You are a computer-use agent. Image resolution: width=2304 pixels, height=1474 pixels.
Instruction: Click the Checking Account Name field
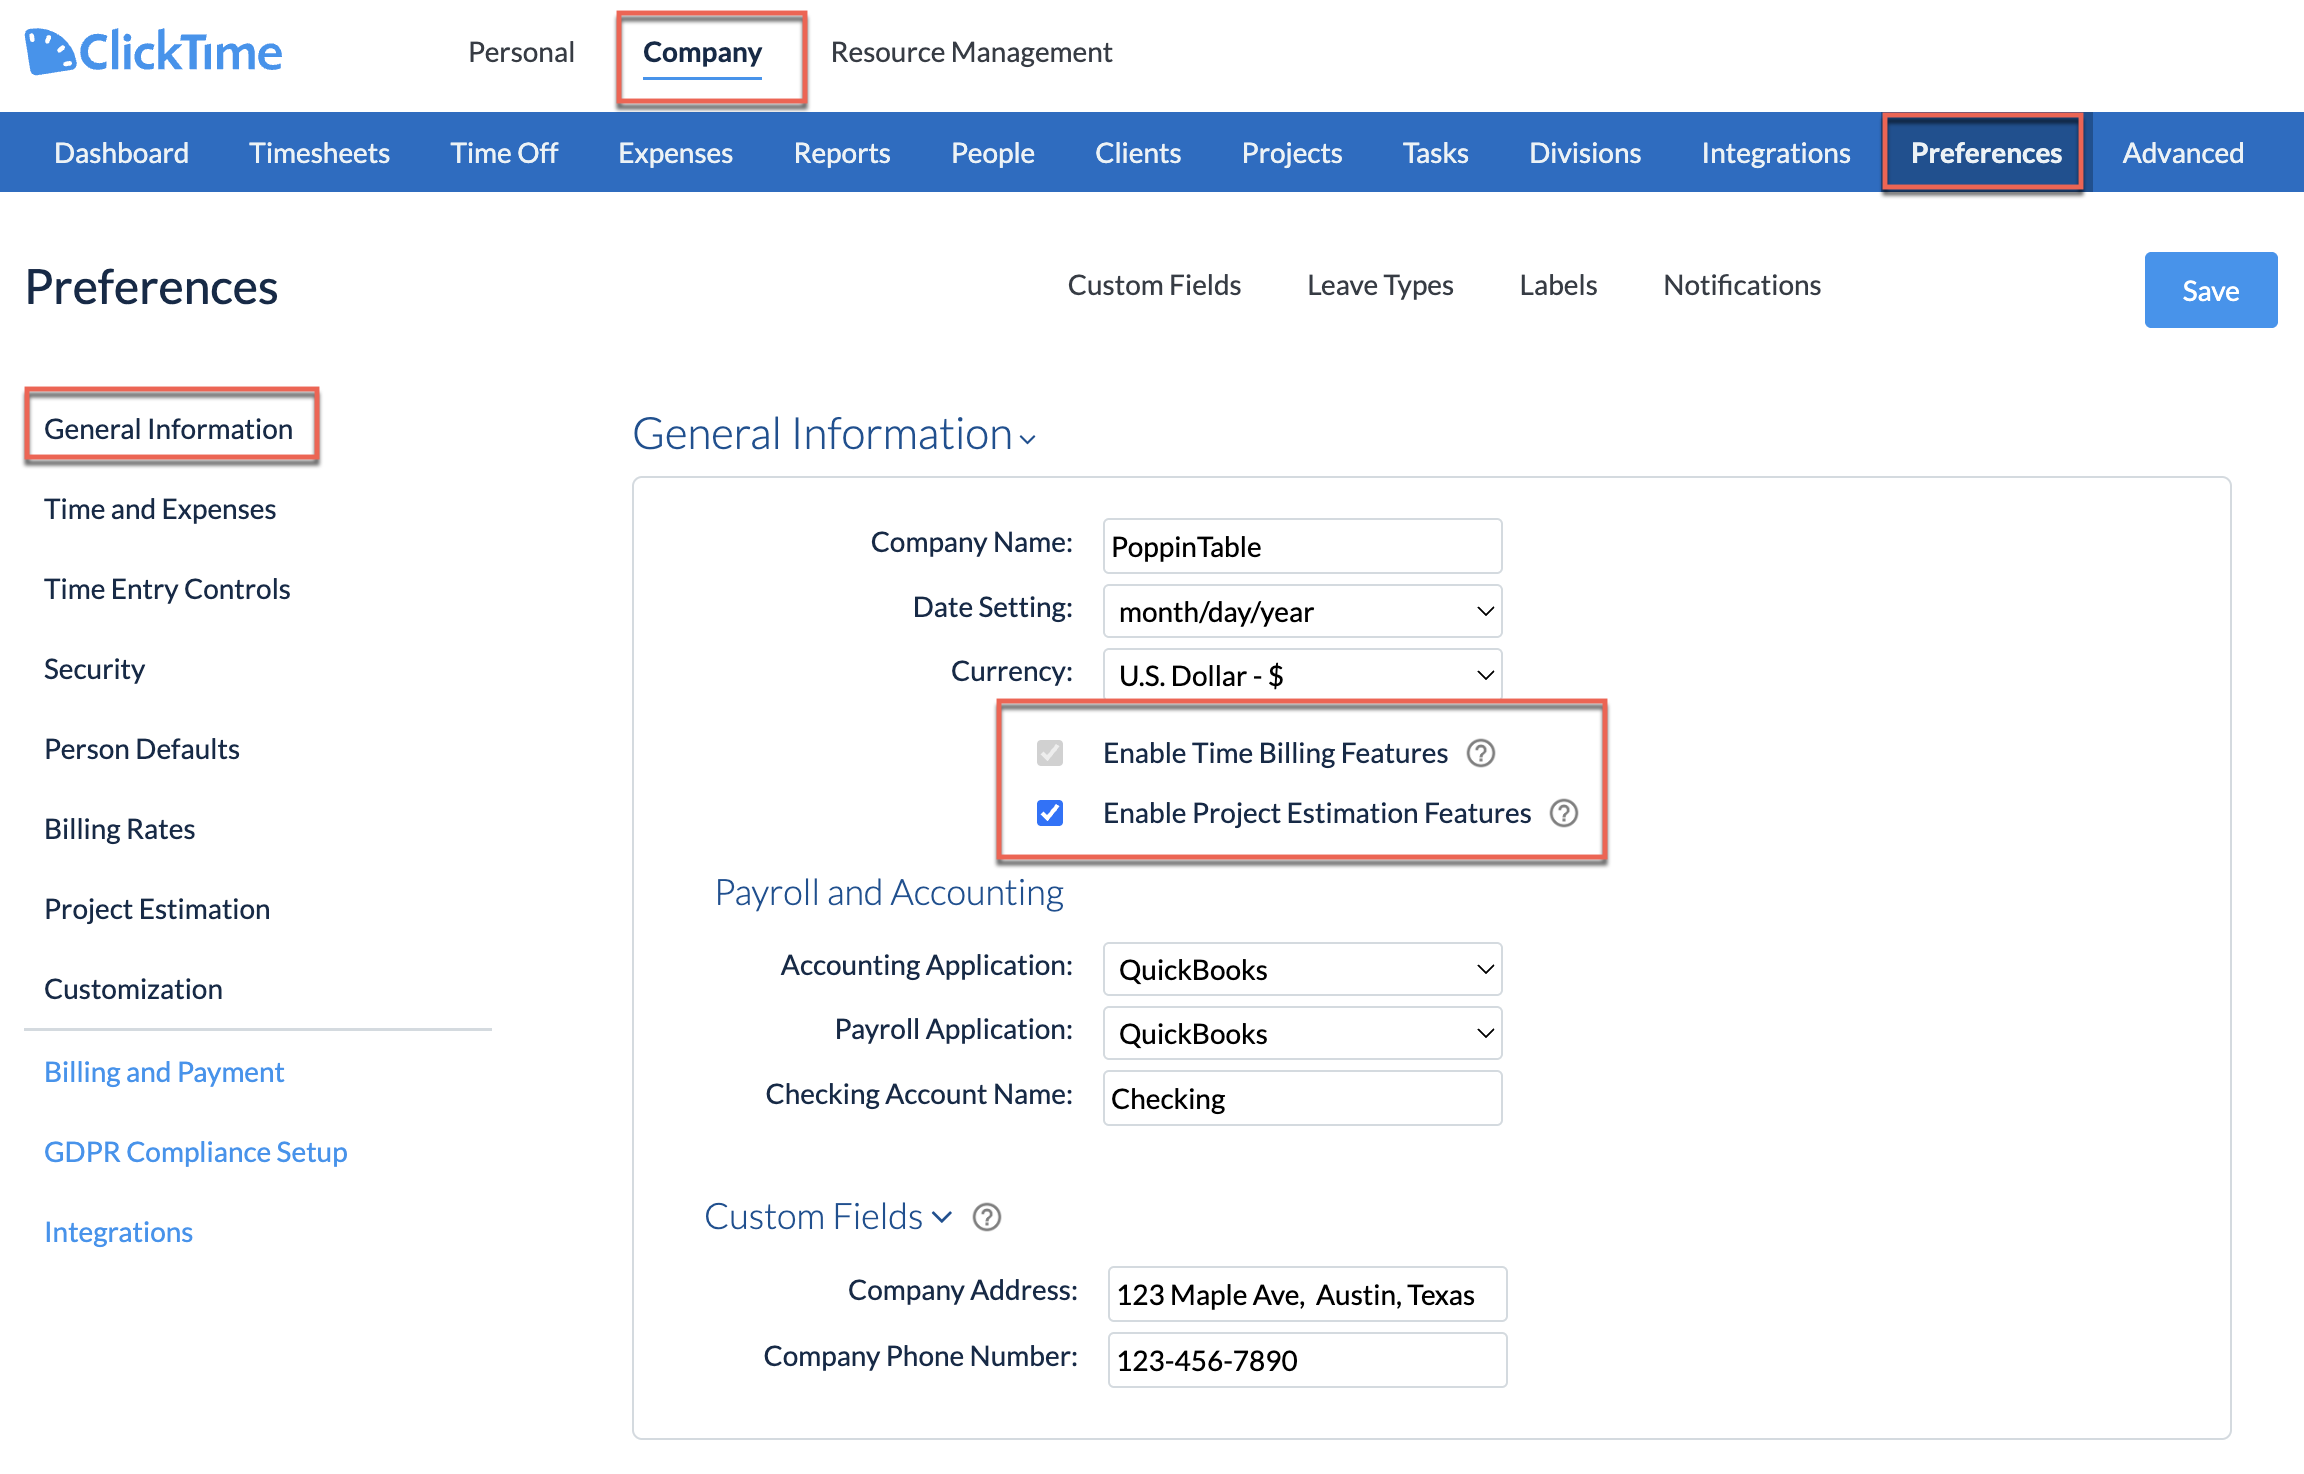click(1302, 1098)
